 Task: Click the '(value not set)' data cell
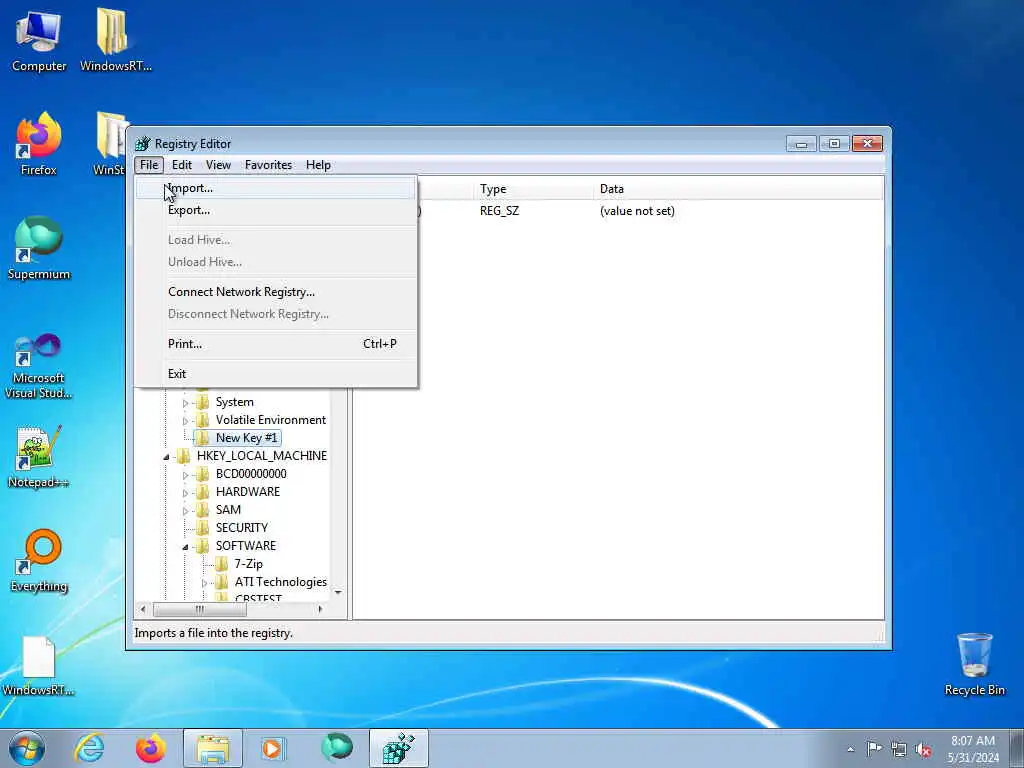(x=637, y=211)
